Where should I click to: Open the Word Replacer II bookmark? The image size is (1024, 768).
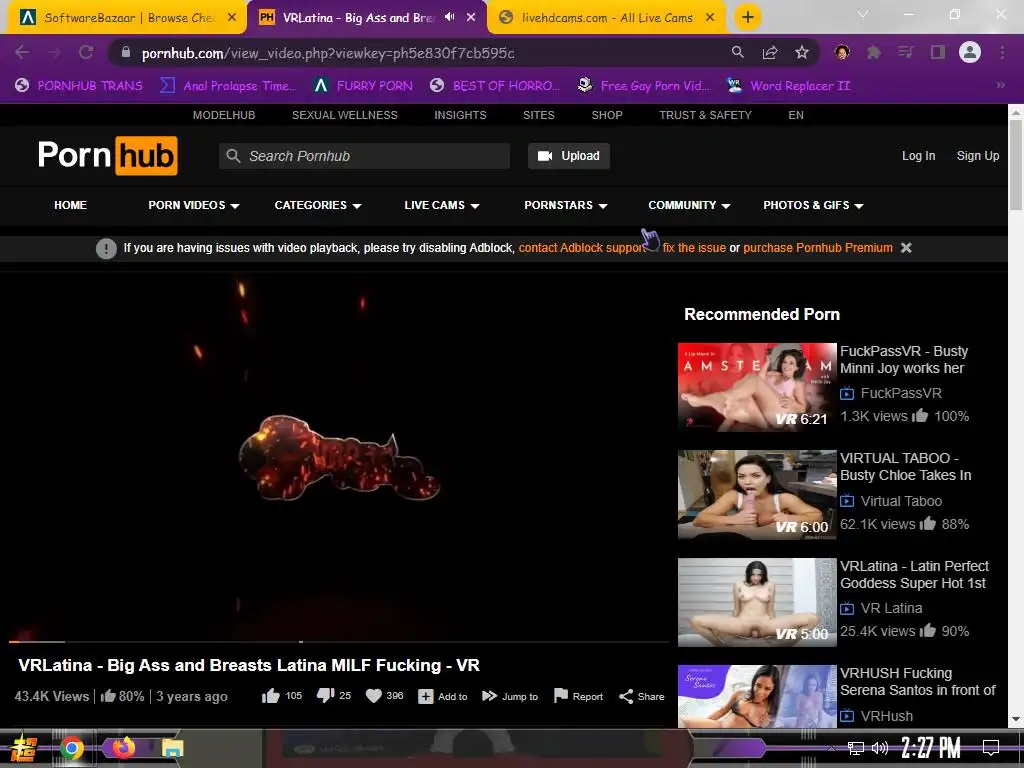point(789,86)
